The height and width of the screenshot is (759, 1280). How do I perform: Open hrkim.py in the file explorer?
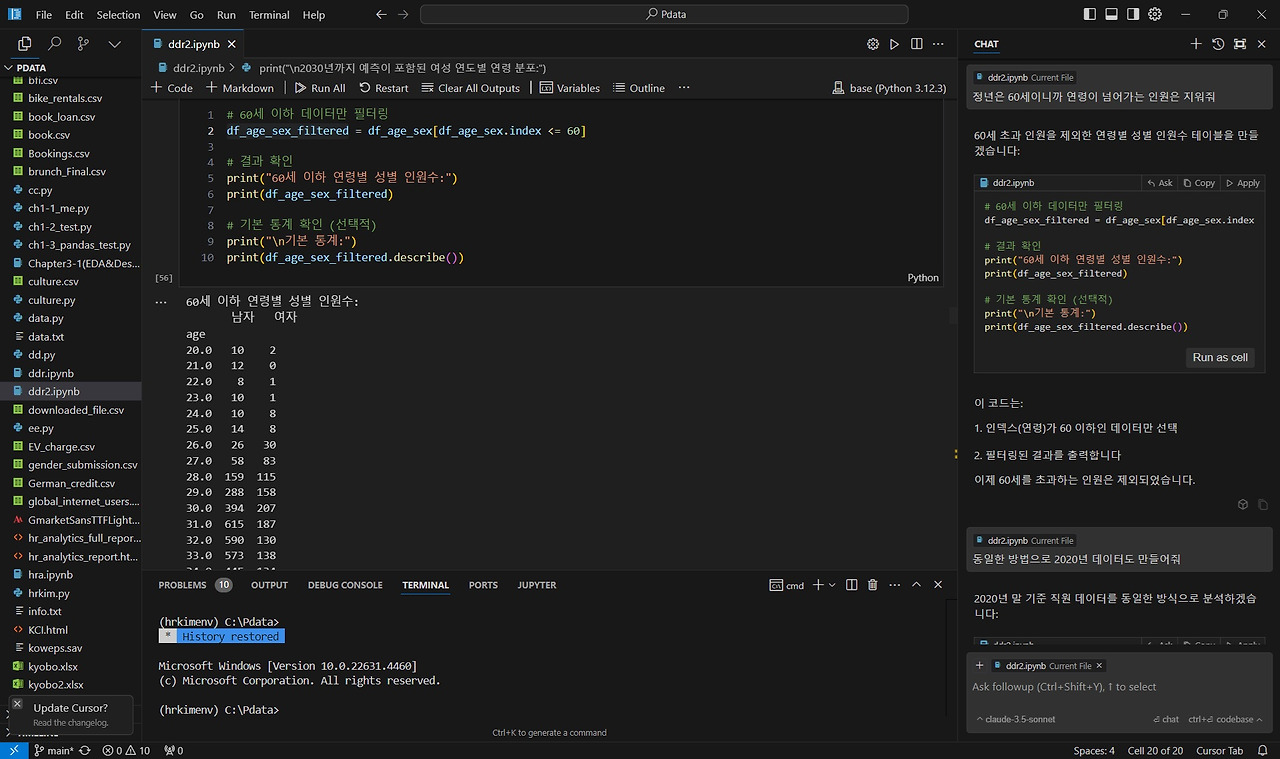tap(49, 593)
